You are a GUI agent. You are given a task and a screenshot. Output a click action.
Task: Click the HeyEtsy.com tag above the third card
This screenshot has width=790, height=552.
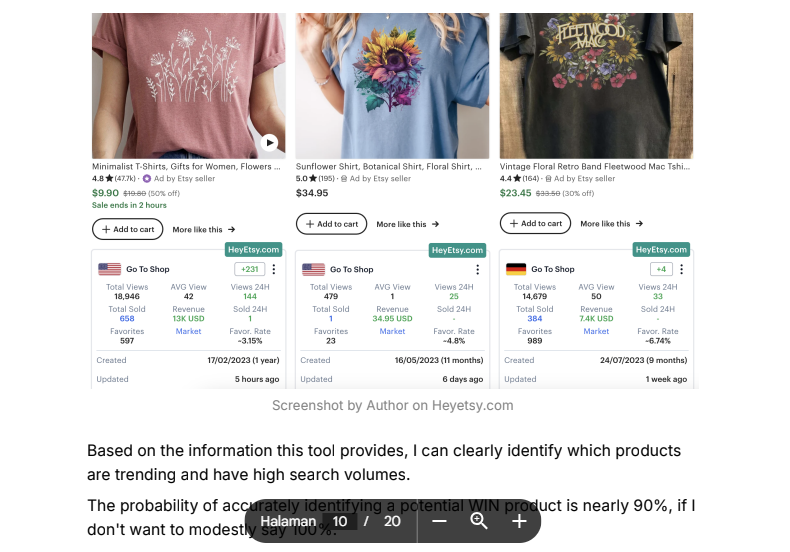tap(662, 250)
